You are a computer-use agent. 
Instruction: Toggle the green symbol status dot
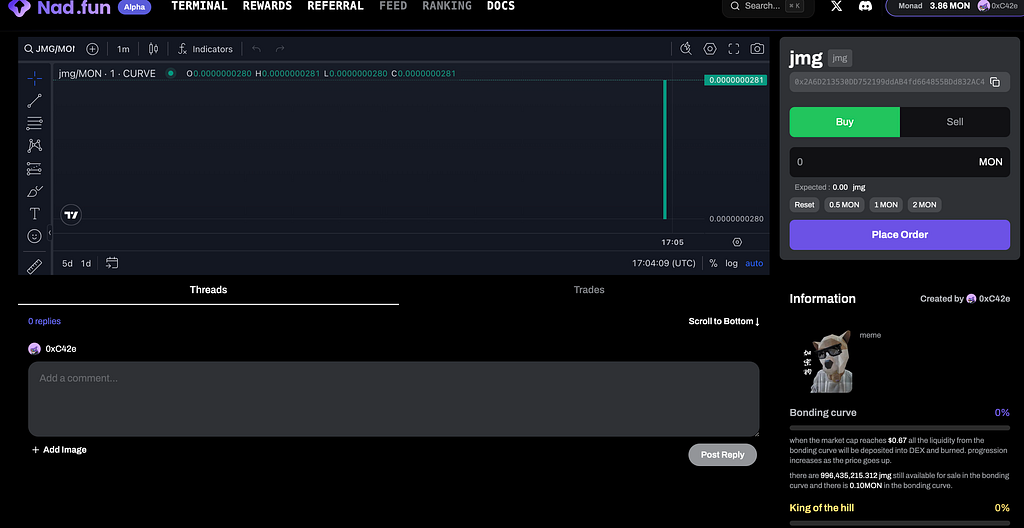[170, 73]
